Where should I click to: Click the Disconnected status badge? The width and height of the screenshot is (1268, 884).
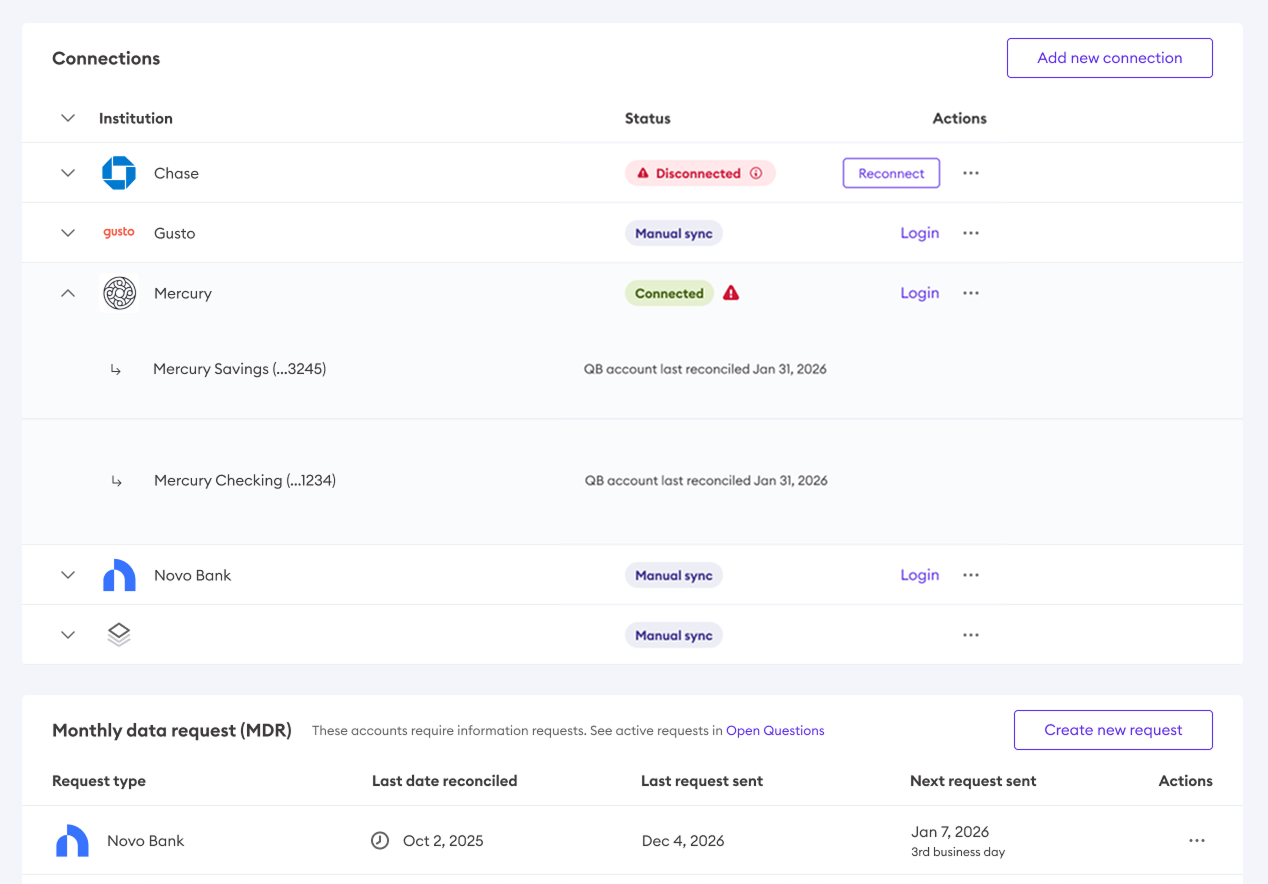[x=700, y=173]
